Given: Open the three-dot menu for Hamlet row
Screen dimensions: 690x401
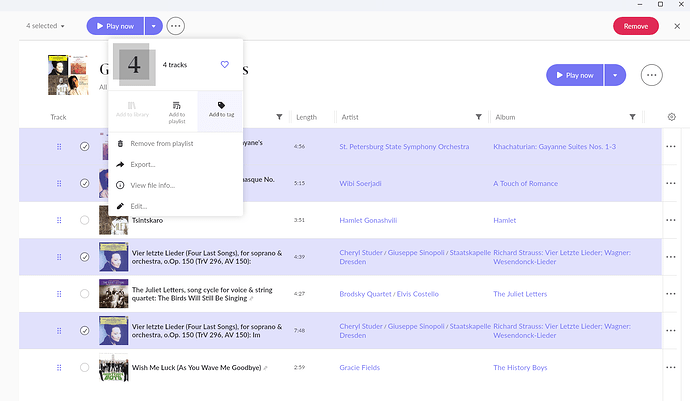Looking at the screenshot, I should coord(670,220).
